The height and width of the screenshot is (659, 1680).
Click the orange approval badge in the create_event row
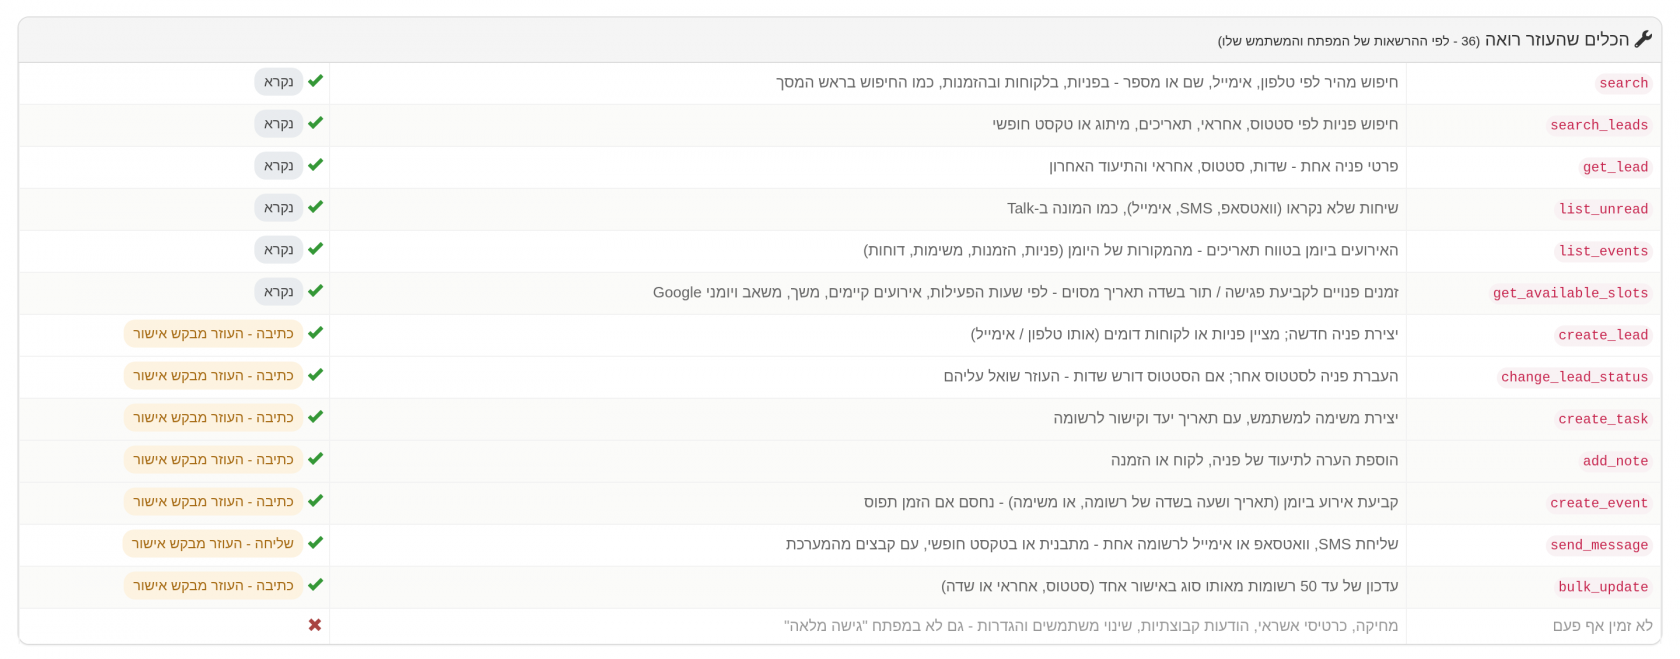[x=213, y=501]
